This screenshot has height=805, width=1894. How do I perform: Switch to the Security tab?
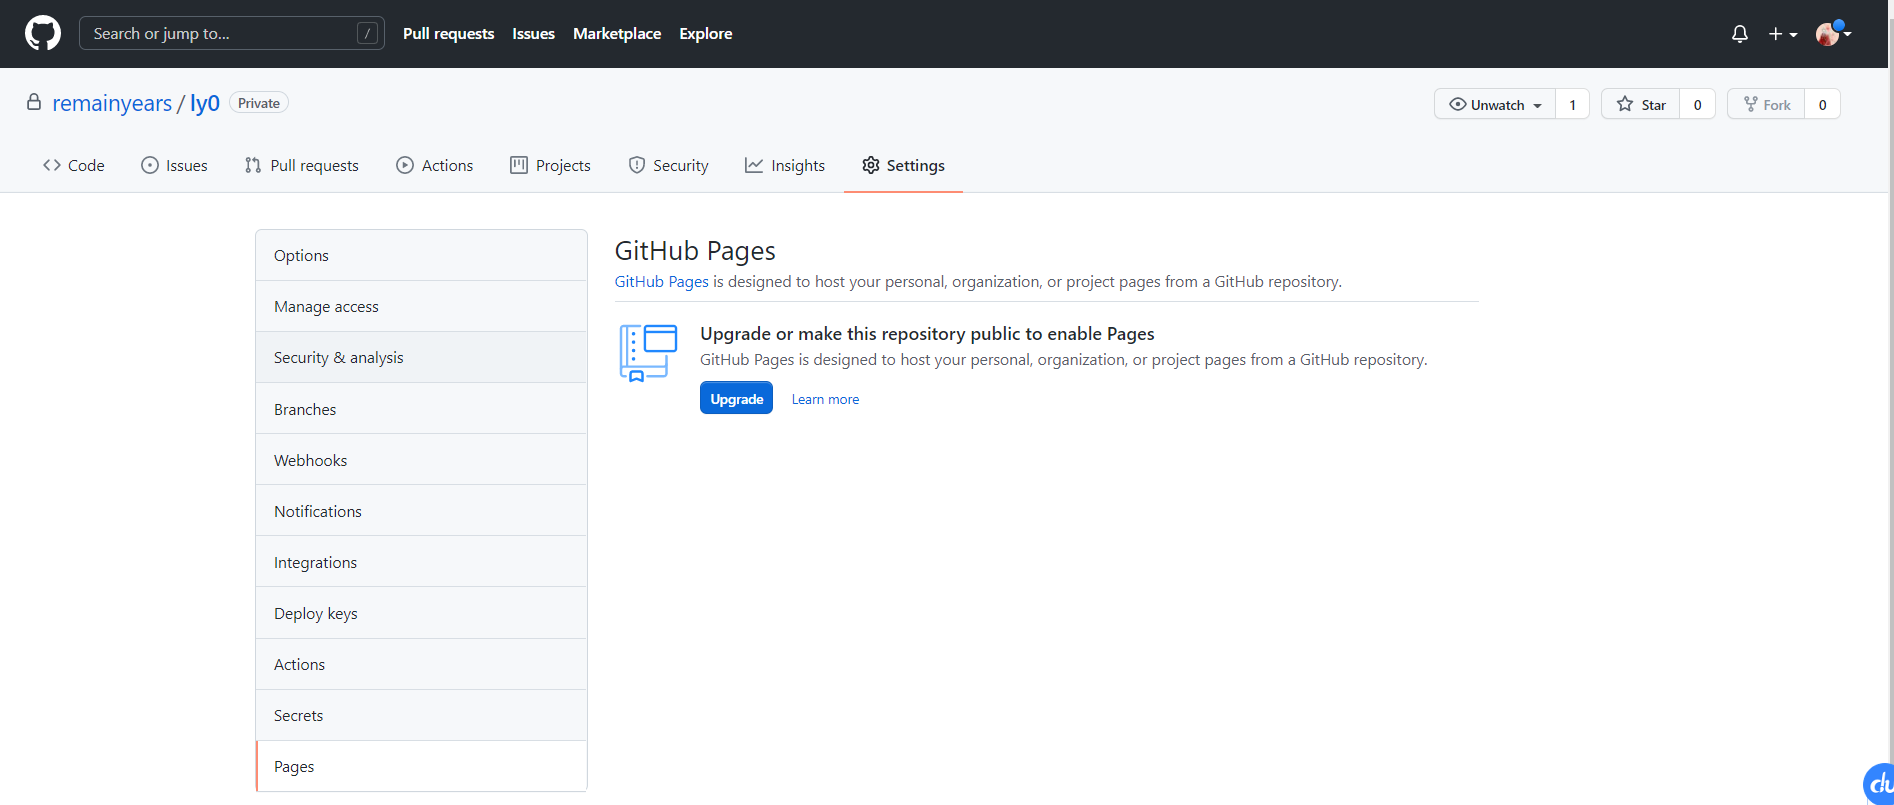pos(668,165)
